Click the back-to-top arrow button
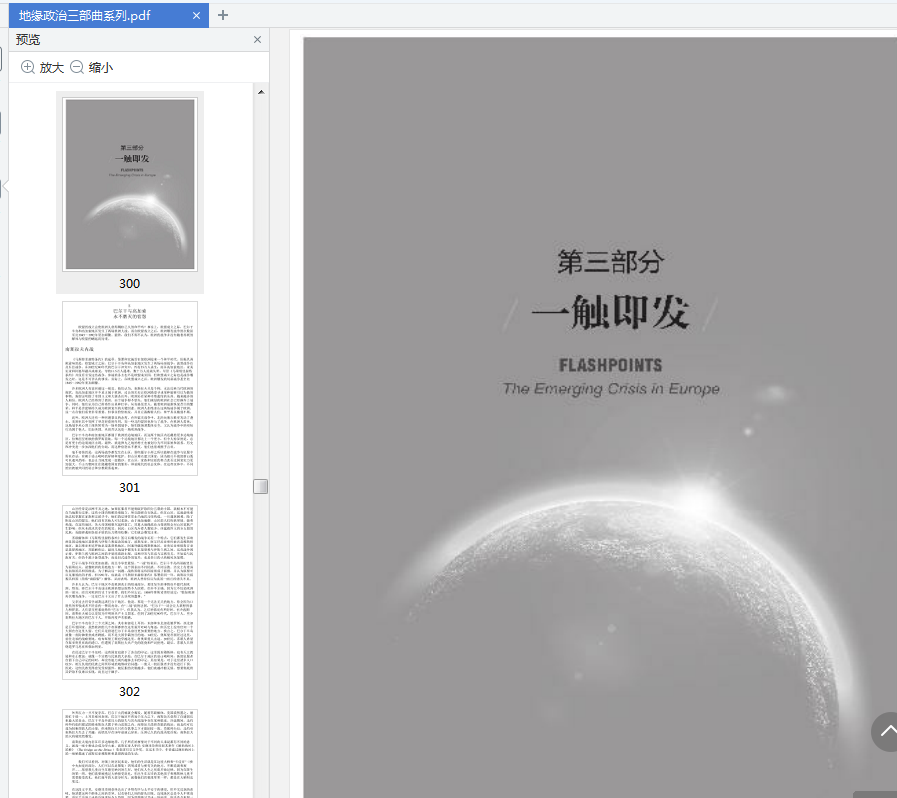 point(885,732)
